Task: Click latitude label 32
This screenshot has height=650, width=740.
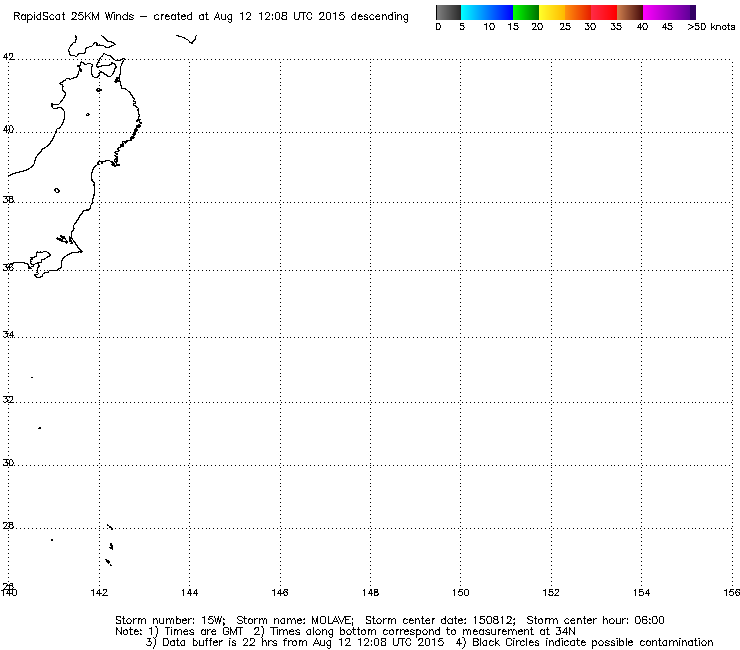Action: coord(8,400)
